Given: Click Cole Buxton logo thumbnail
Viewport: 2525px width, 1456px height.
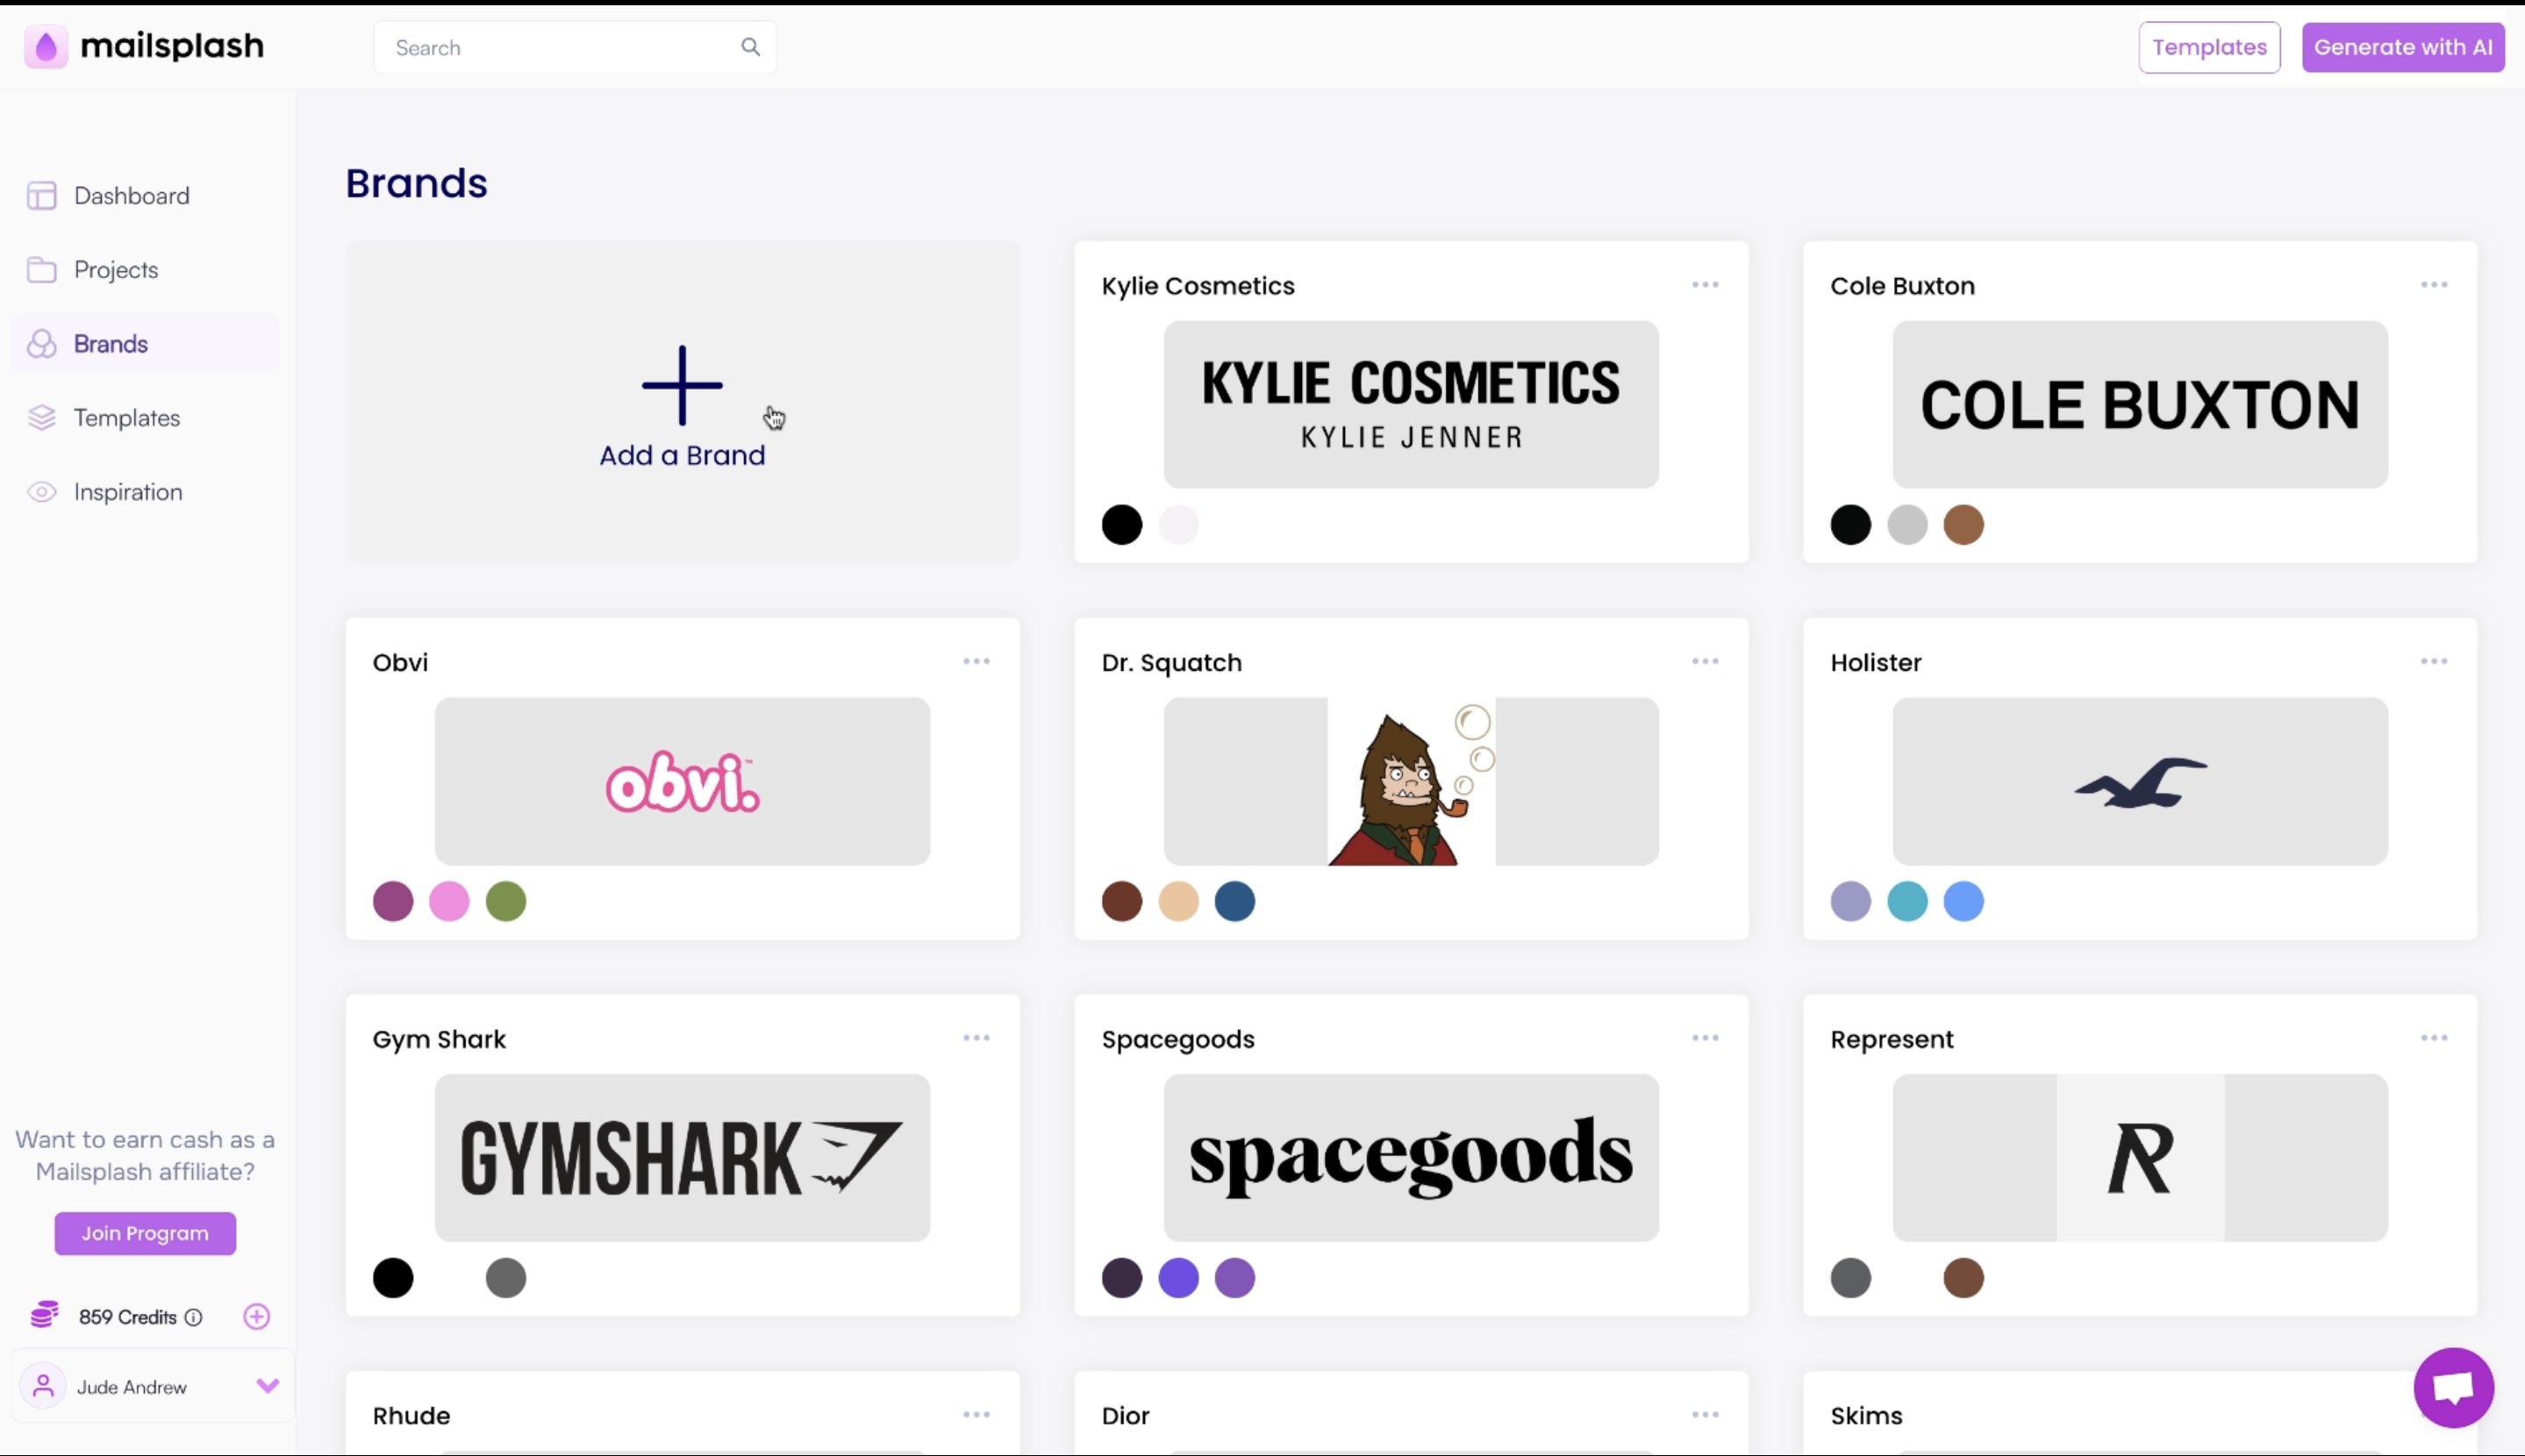Looking at the screenshot, I should 2140,404.
